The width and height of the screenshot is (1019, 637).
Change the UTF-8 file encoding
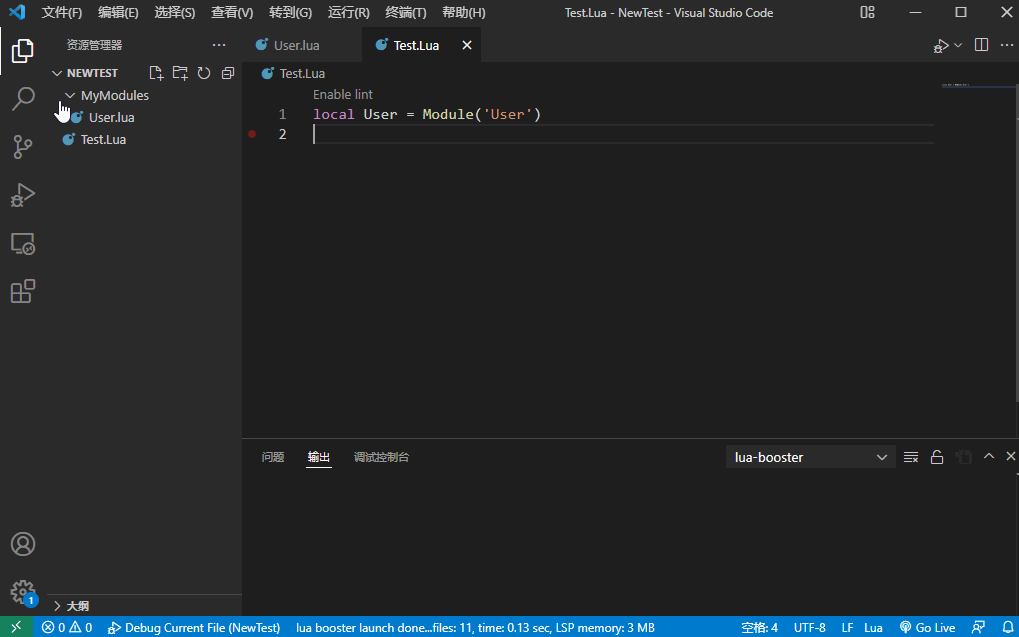tap(810, 627)
